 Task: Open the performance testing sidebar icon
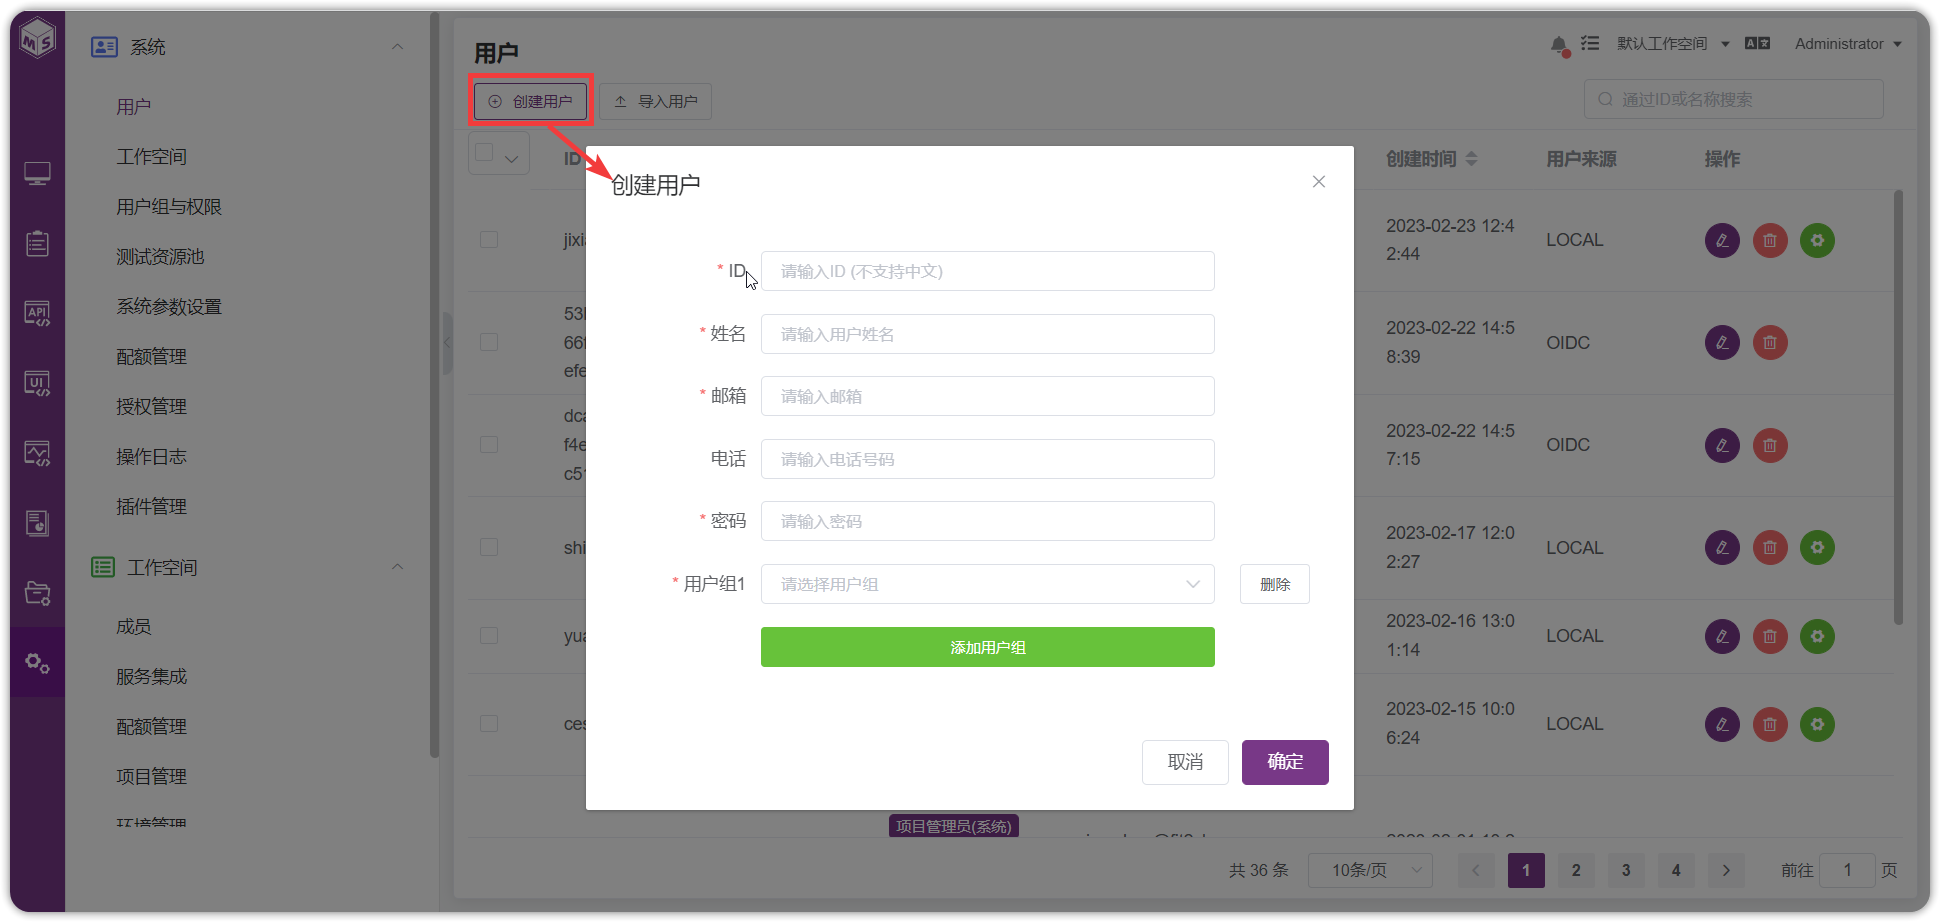click(x=38, y=453)
